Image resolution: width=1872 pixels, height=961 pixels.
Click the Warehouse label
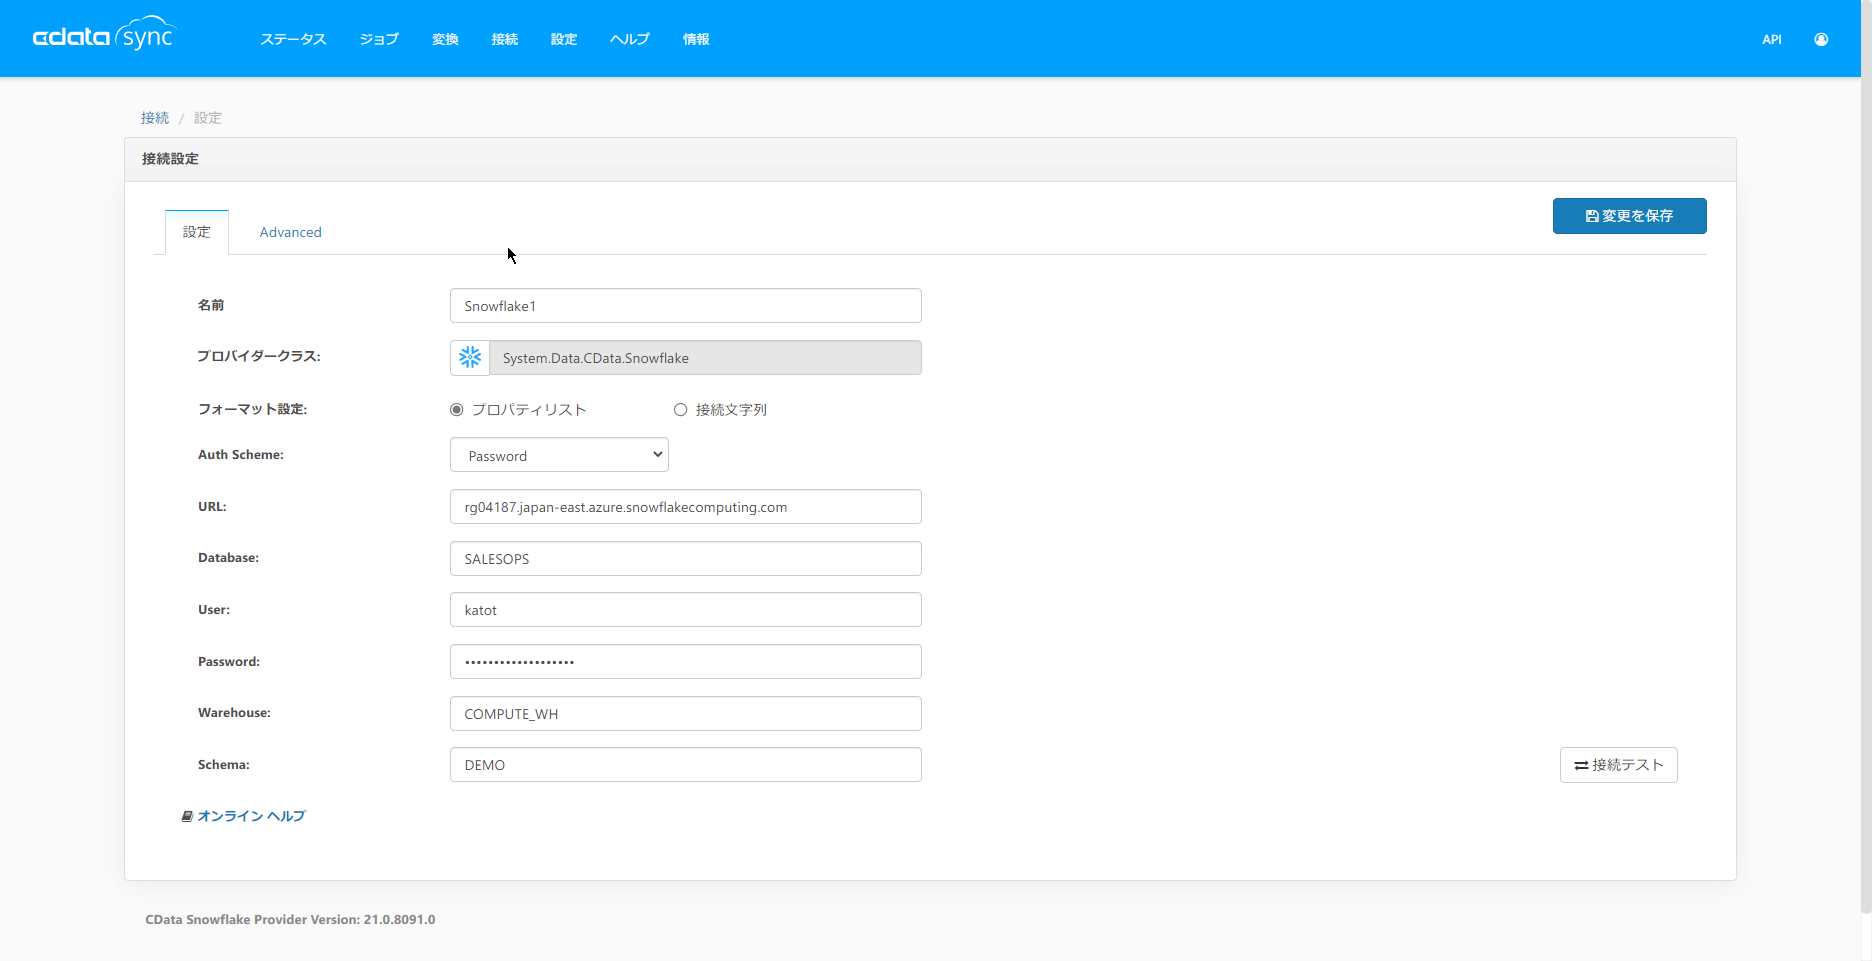[x=234, y=713]
